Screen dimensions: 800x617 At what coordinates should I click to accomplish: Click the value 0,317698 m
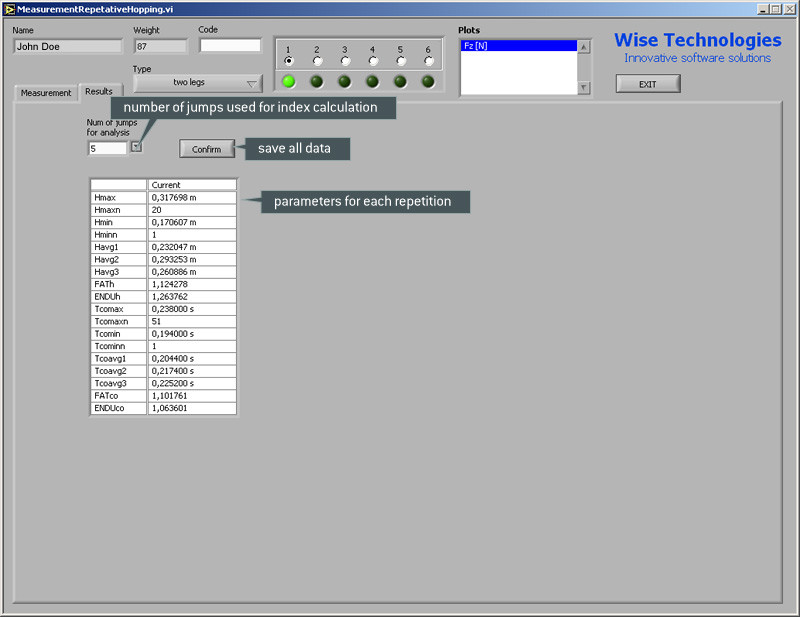click(192, 198)
